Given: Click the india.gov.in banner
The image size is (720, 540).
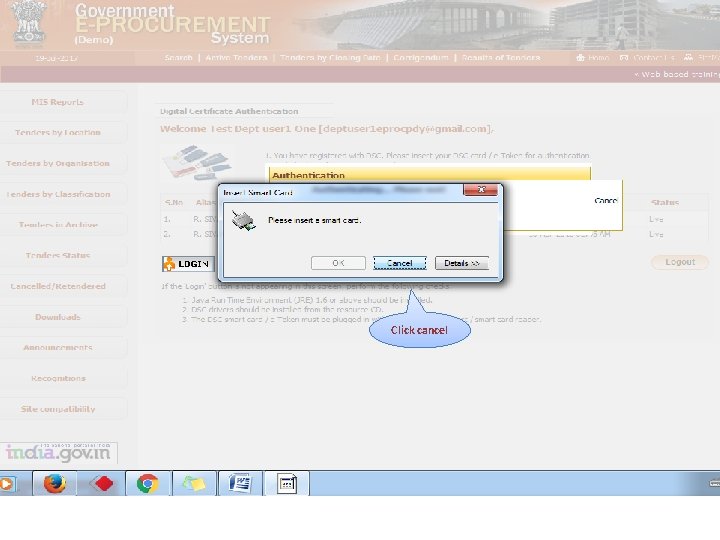Looking at the screenshot, I should tap(58, 453).
